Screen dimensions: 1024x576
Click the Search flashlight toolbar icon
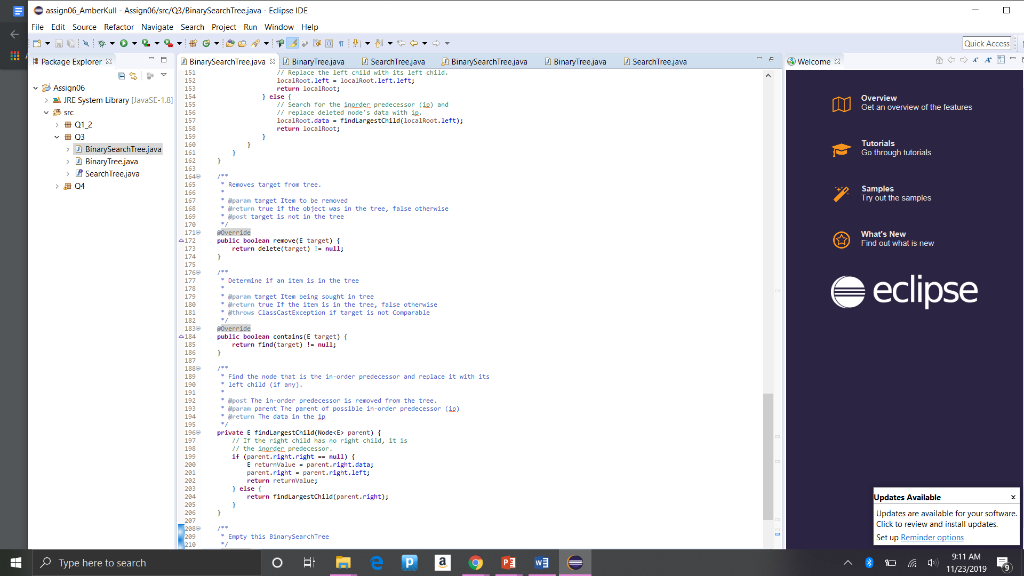[255, 43]
